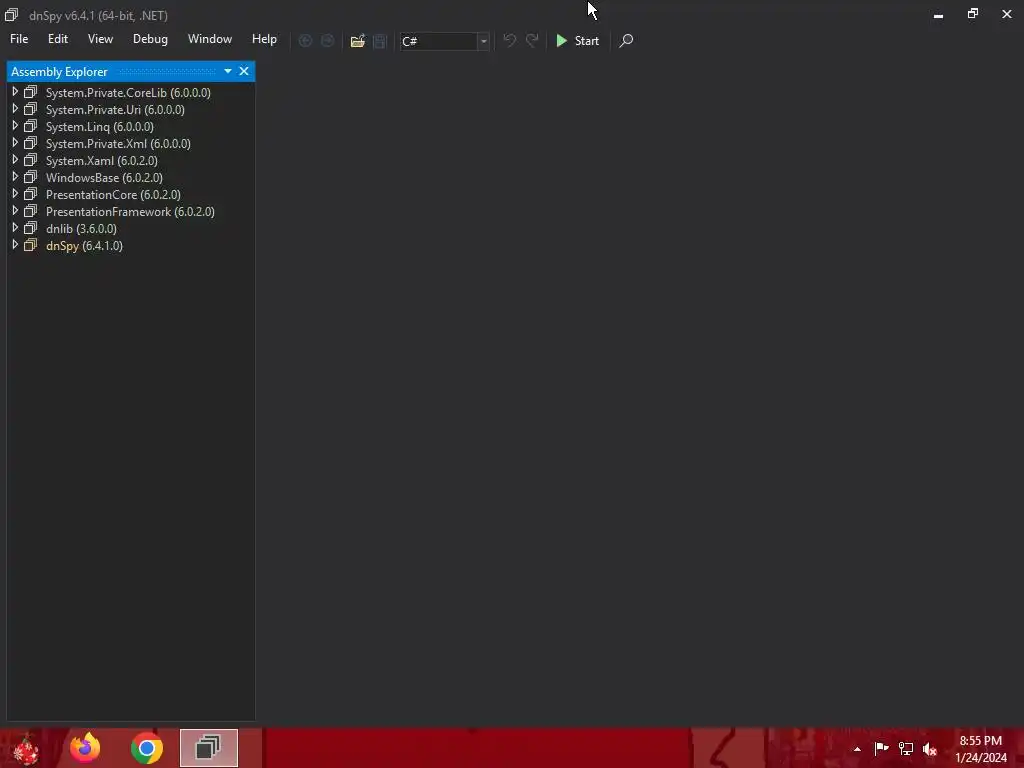Expand System.Private.Uri assembly node
This screenshot has width=1024, height=768.
(x=15, y=109)
